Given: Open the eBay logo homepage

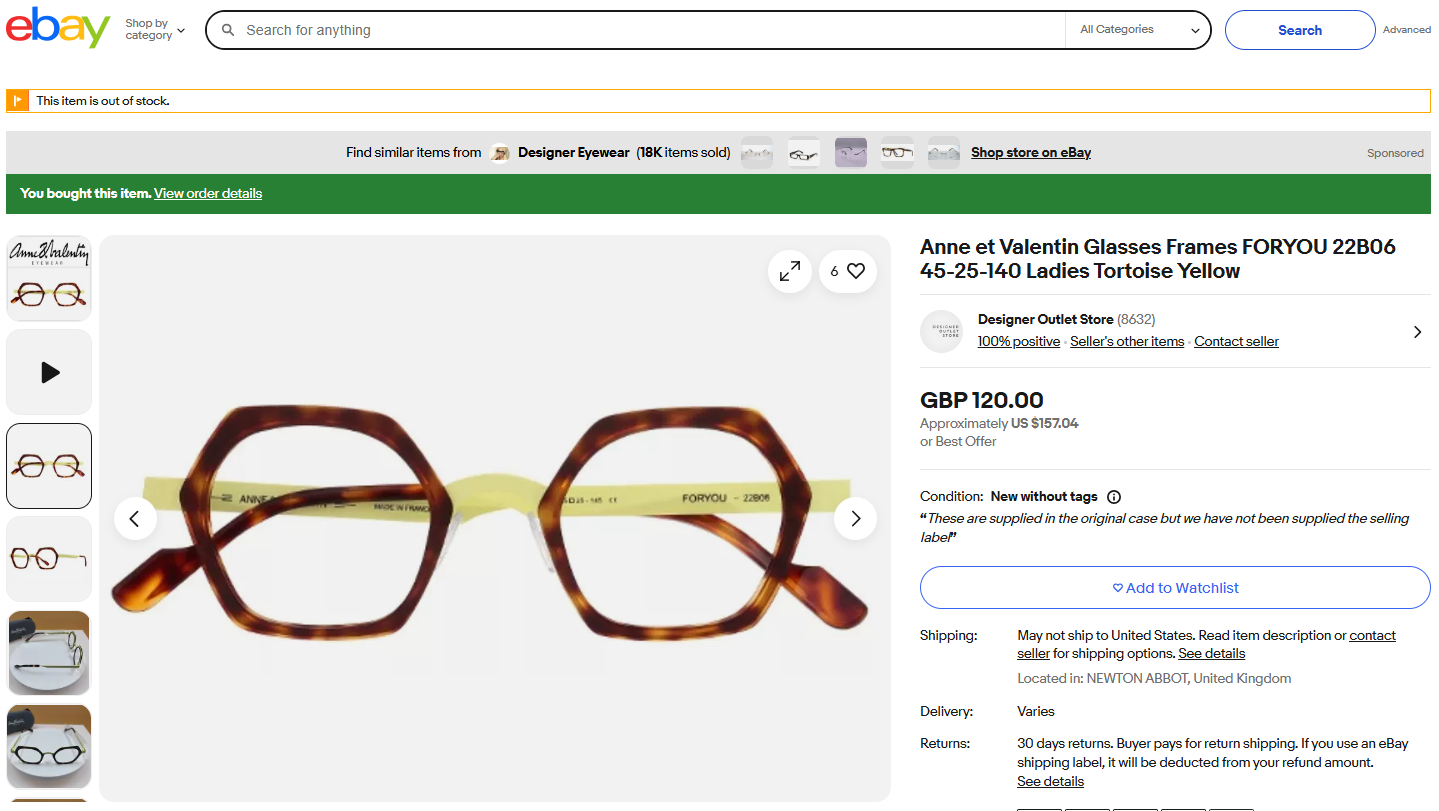Looking at the screenshot, I should tap(58, 28).
